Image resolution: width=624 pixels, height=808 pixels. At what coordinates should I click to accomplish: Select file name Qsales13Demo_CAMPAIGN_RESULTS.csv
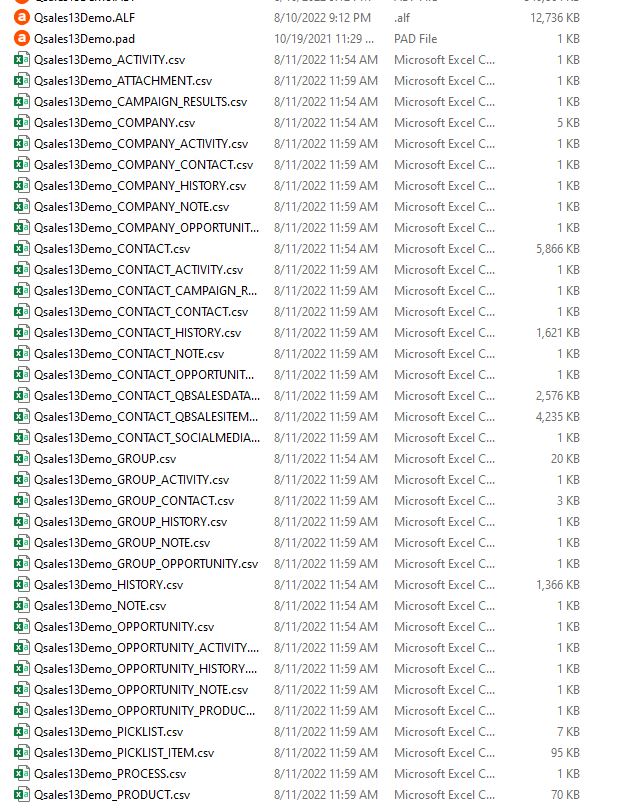[x=141, y=102]
